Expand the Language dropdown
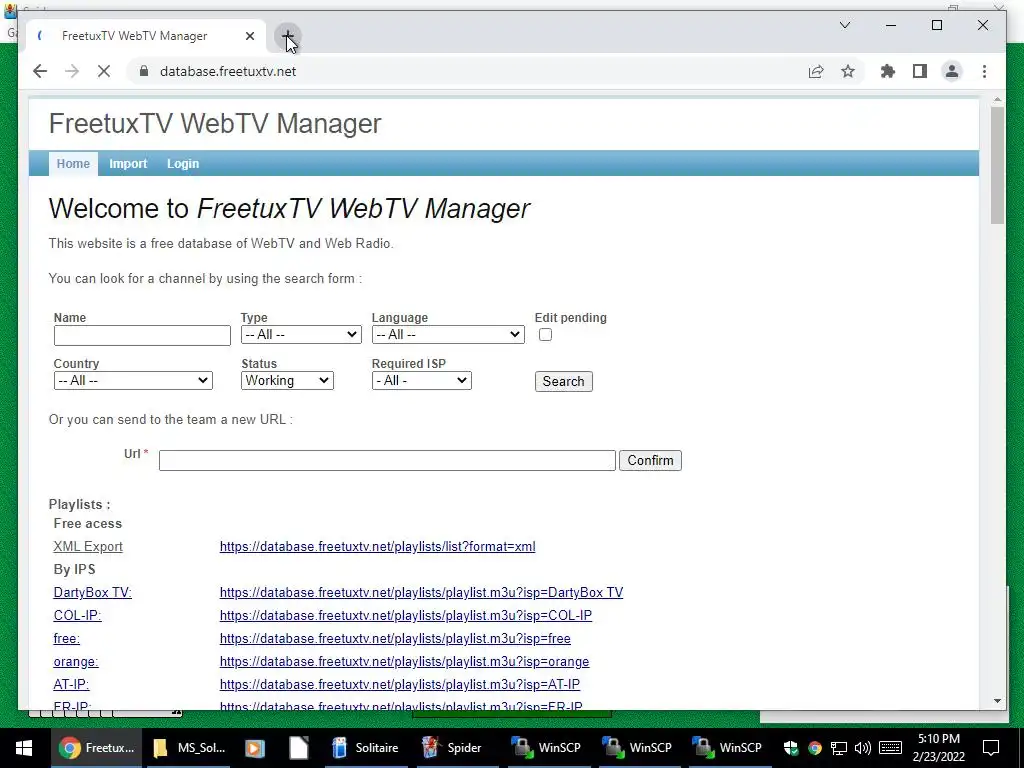Screen dimensions: 1024x768 tap(448, 334)
